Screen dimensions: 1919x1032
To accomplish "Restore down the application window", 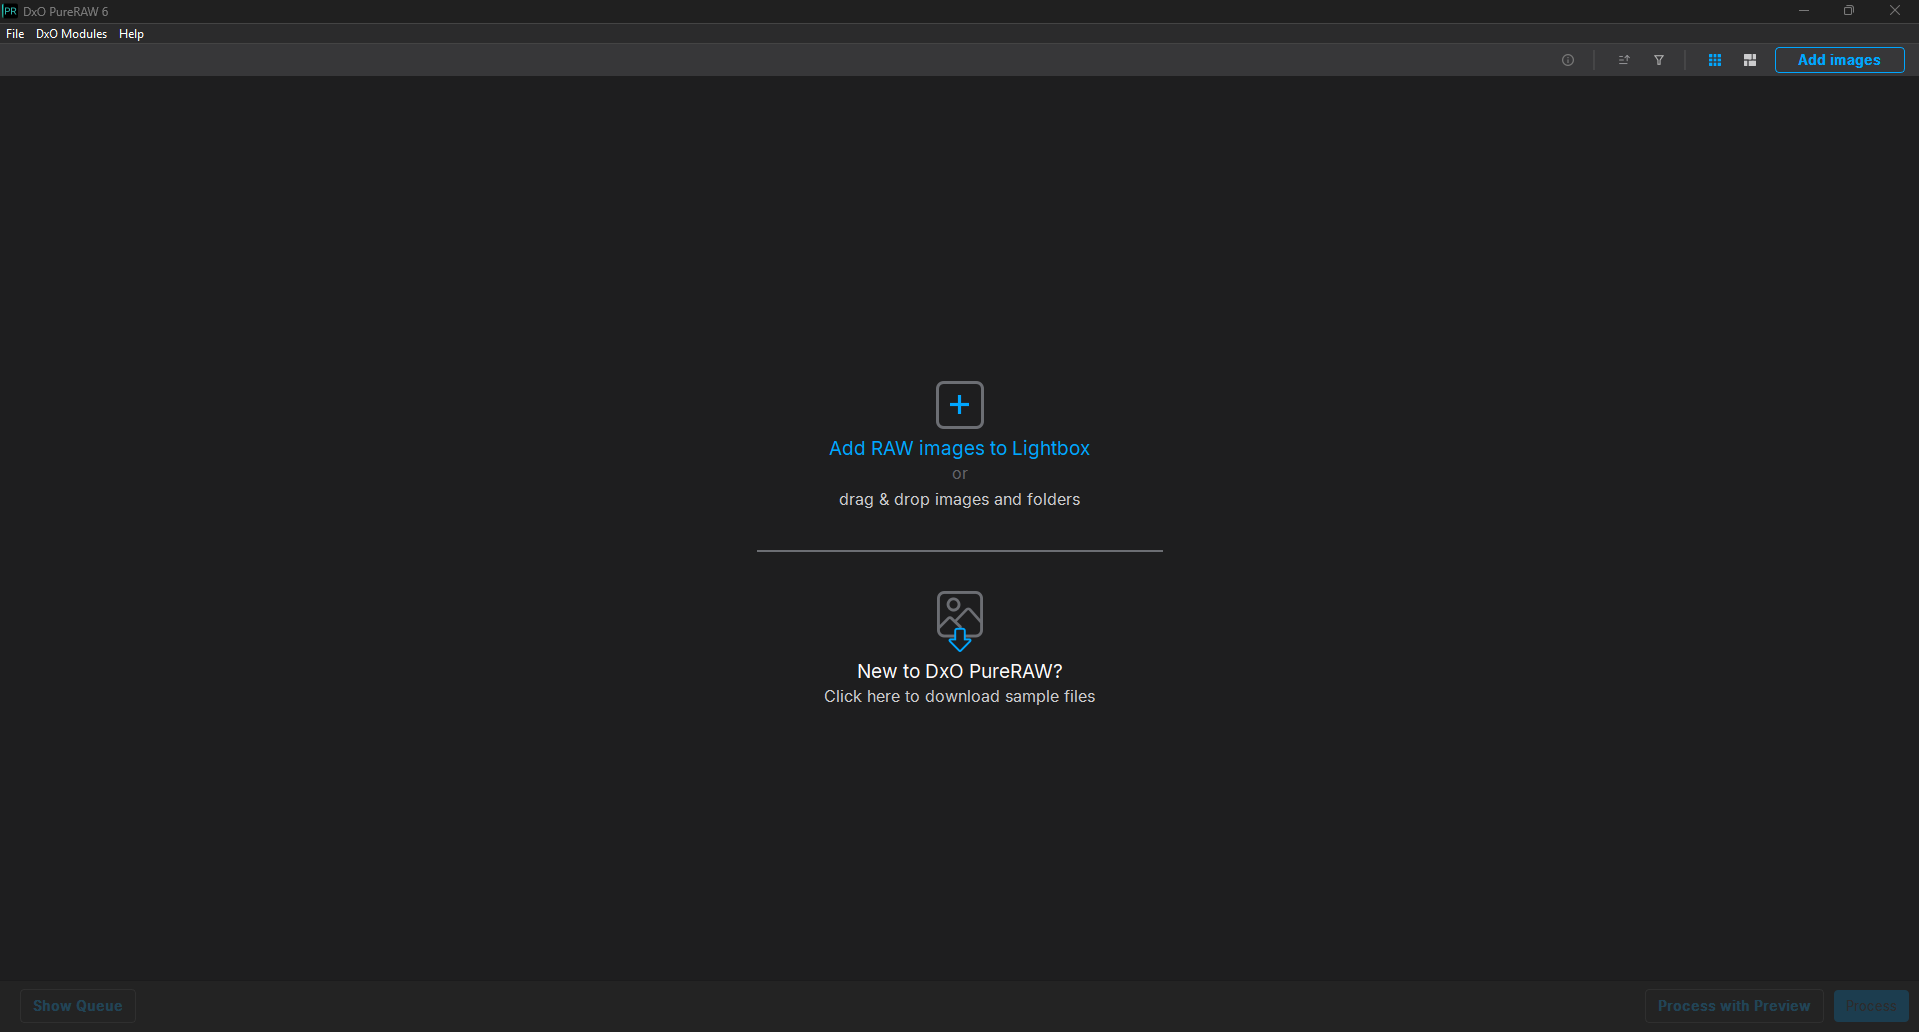I will [1849, 11].
